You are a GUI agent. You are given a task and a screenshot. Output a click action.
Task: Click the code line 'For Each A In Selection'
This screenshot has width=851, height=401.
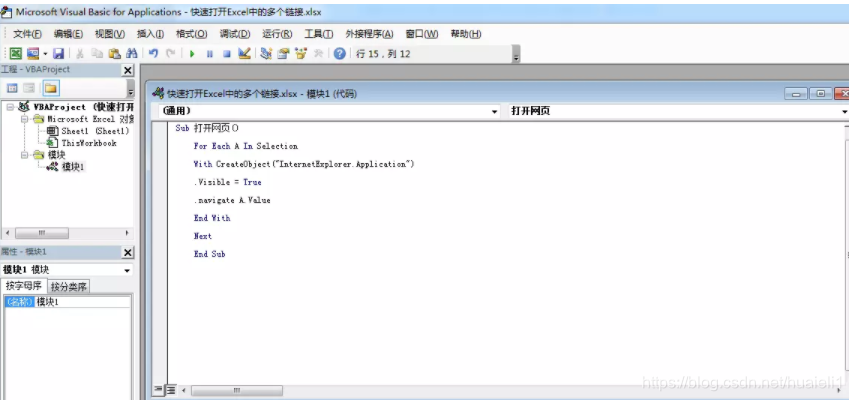(245, 146)
